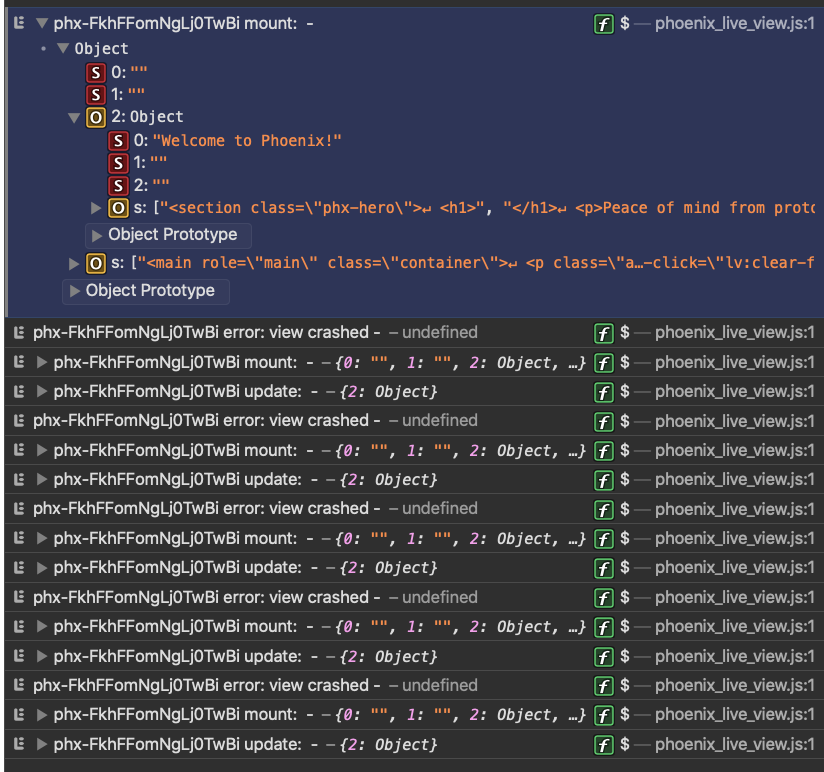Image resolution: width=824 pixels, height=772 pixels.
Task: Click function icon on last collapsed mount row
Action: coord(604,715)
